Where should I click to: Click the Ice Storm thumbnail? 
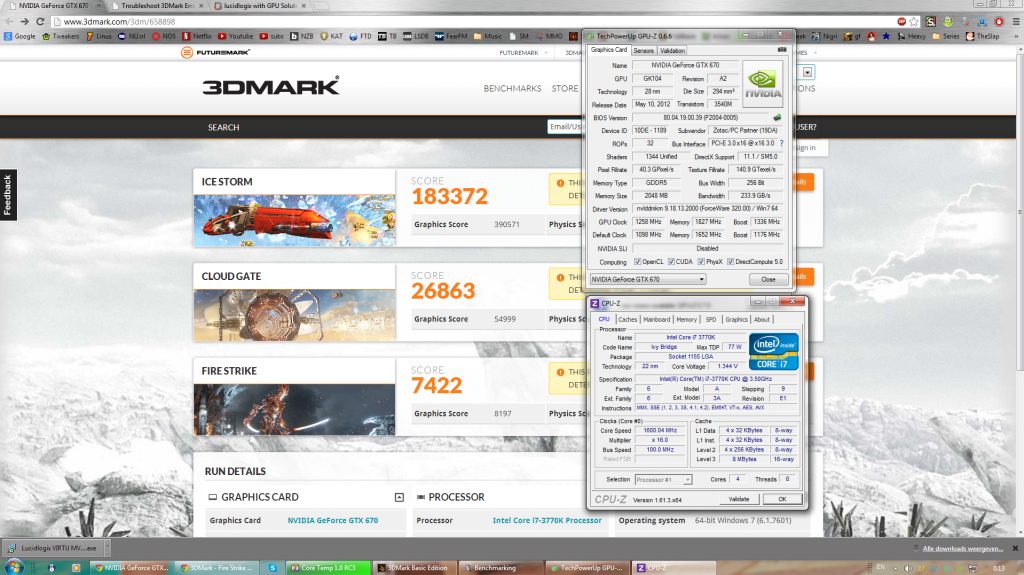click(x=294, y=220)
